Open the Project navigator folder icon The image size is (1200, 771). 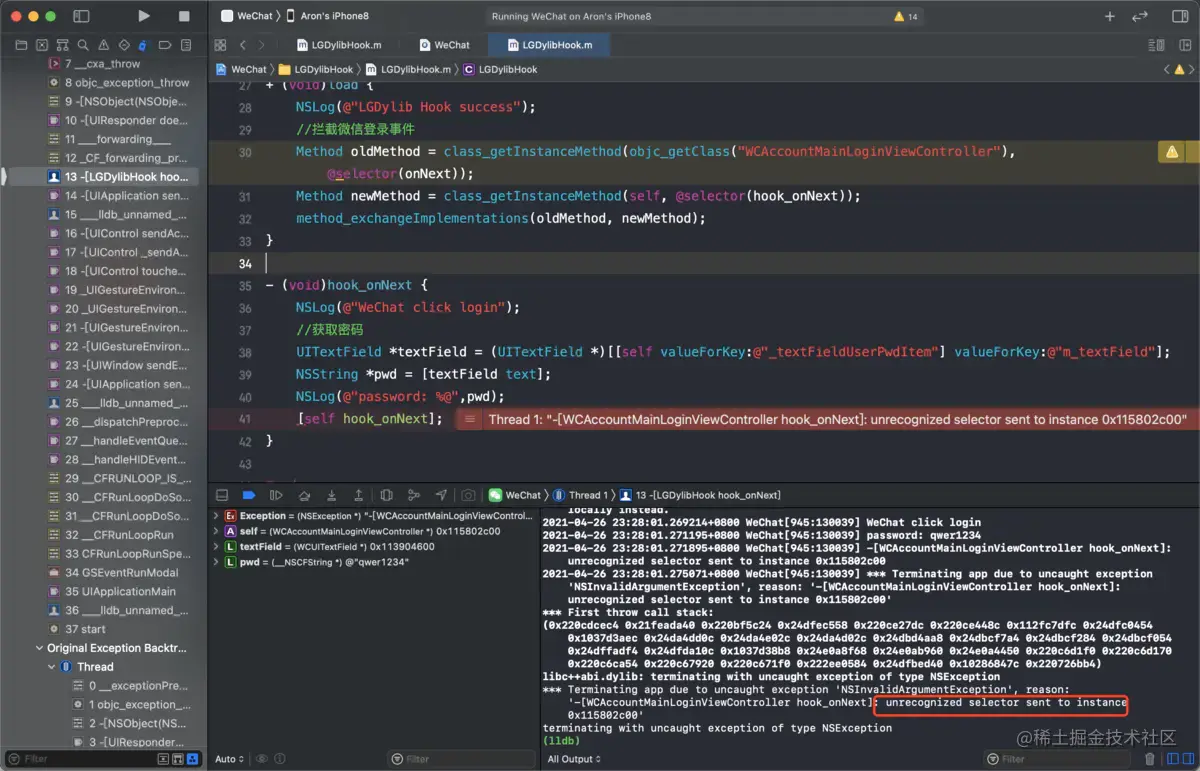tap(21, 45)
